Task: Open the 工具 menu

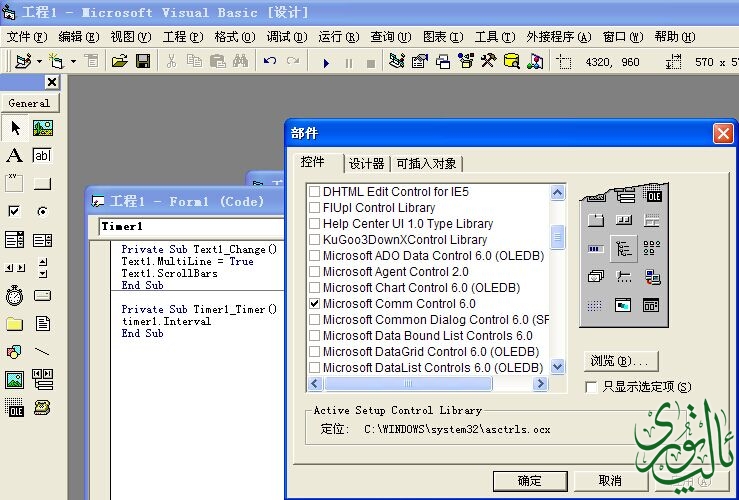Action: click(x=494, y=37)
